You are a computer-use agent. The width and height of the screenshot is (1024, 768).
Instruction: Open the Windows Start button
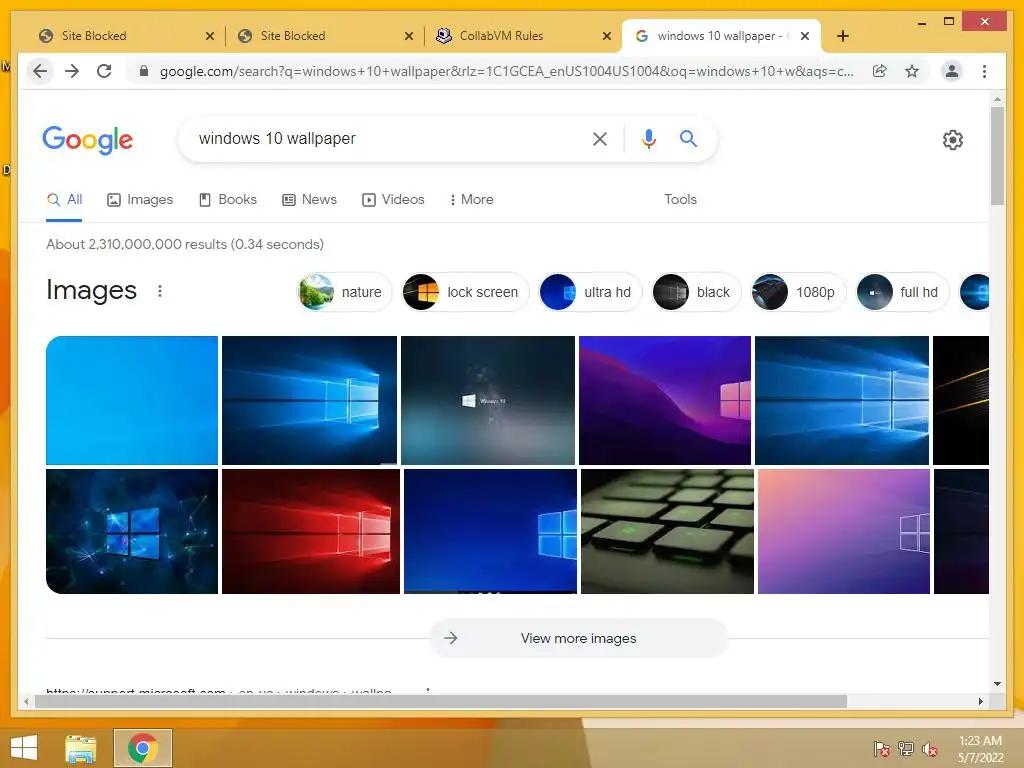click(24, 748)
